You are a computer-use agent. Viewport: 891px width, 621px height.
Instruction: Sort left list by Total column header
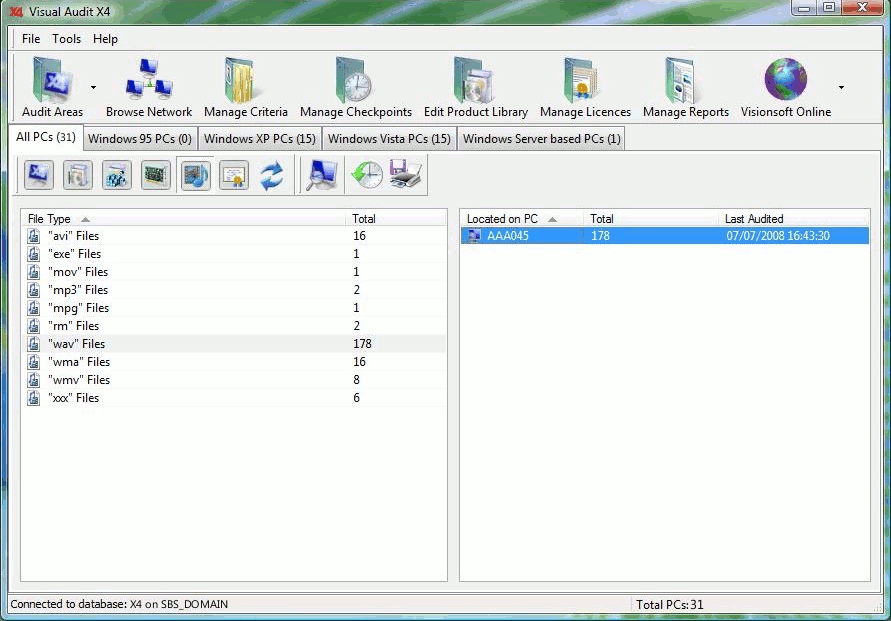[395, 219]
